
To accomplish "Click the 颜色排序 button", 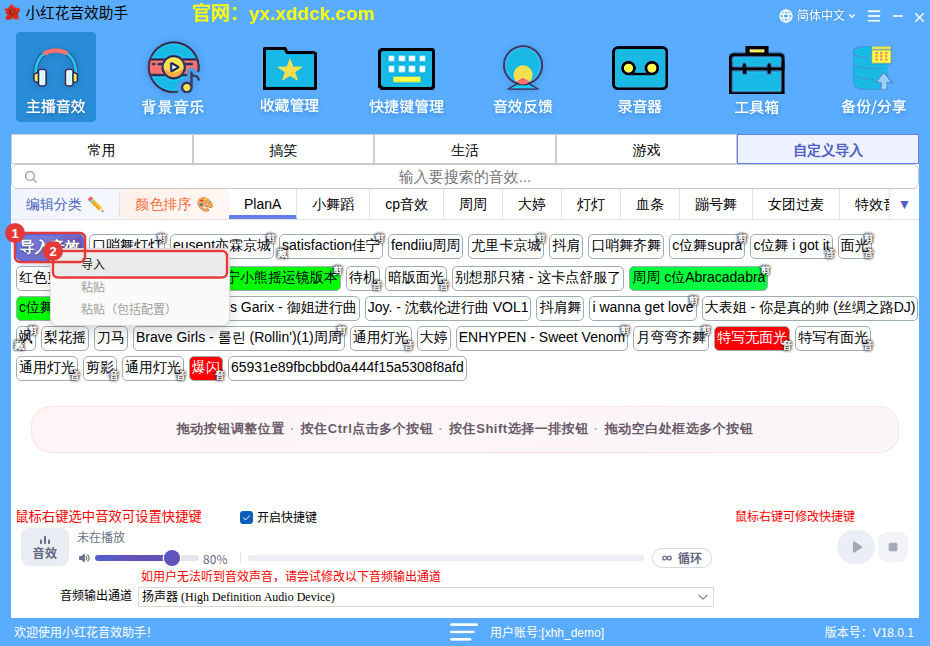I will pyautogui.click(x=174, y=205).
